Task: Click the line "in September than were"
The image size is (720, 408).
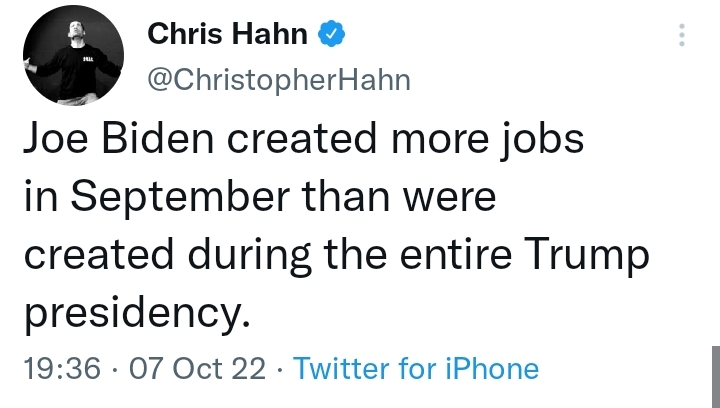Action: (260, 197)
